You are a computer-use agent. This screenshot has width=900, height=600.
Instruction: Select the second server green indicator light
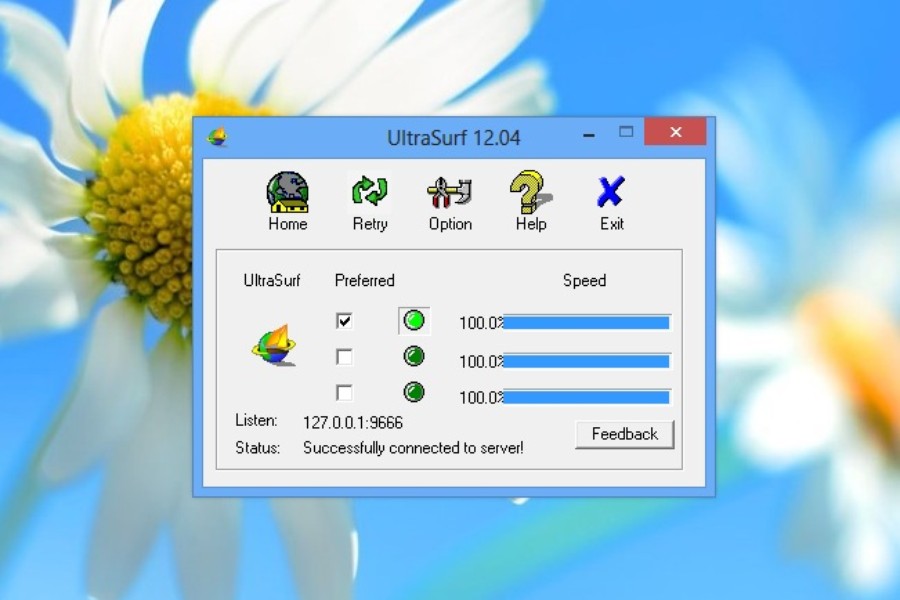pos(414,356)
